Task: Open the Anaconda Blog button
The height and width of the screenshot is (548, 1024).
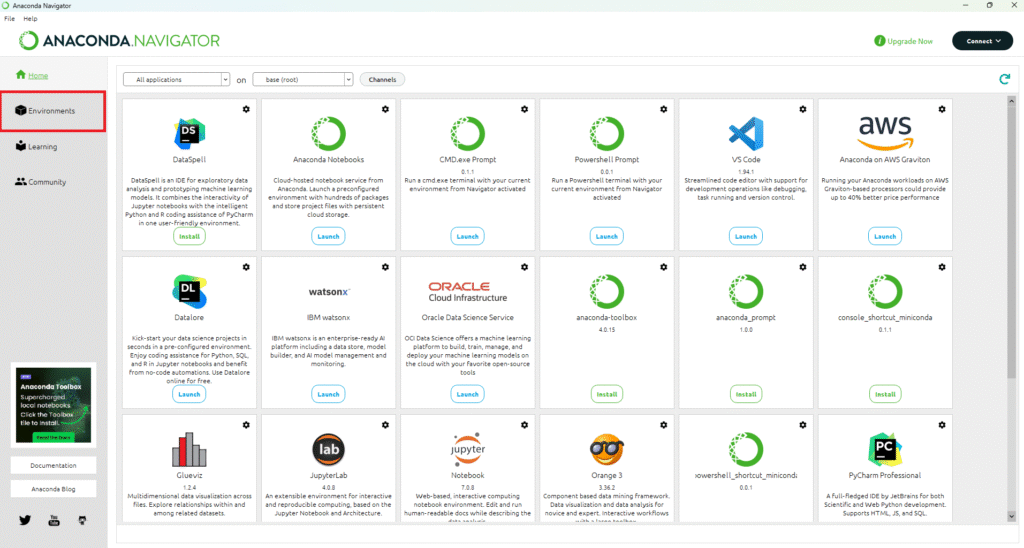Action: 54,489
